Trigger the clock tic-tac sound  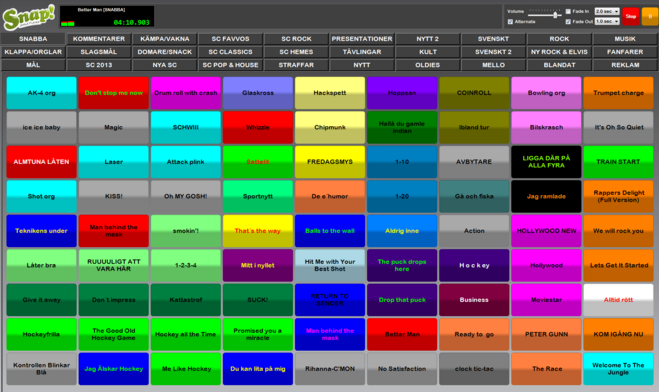click(474, 368)
